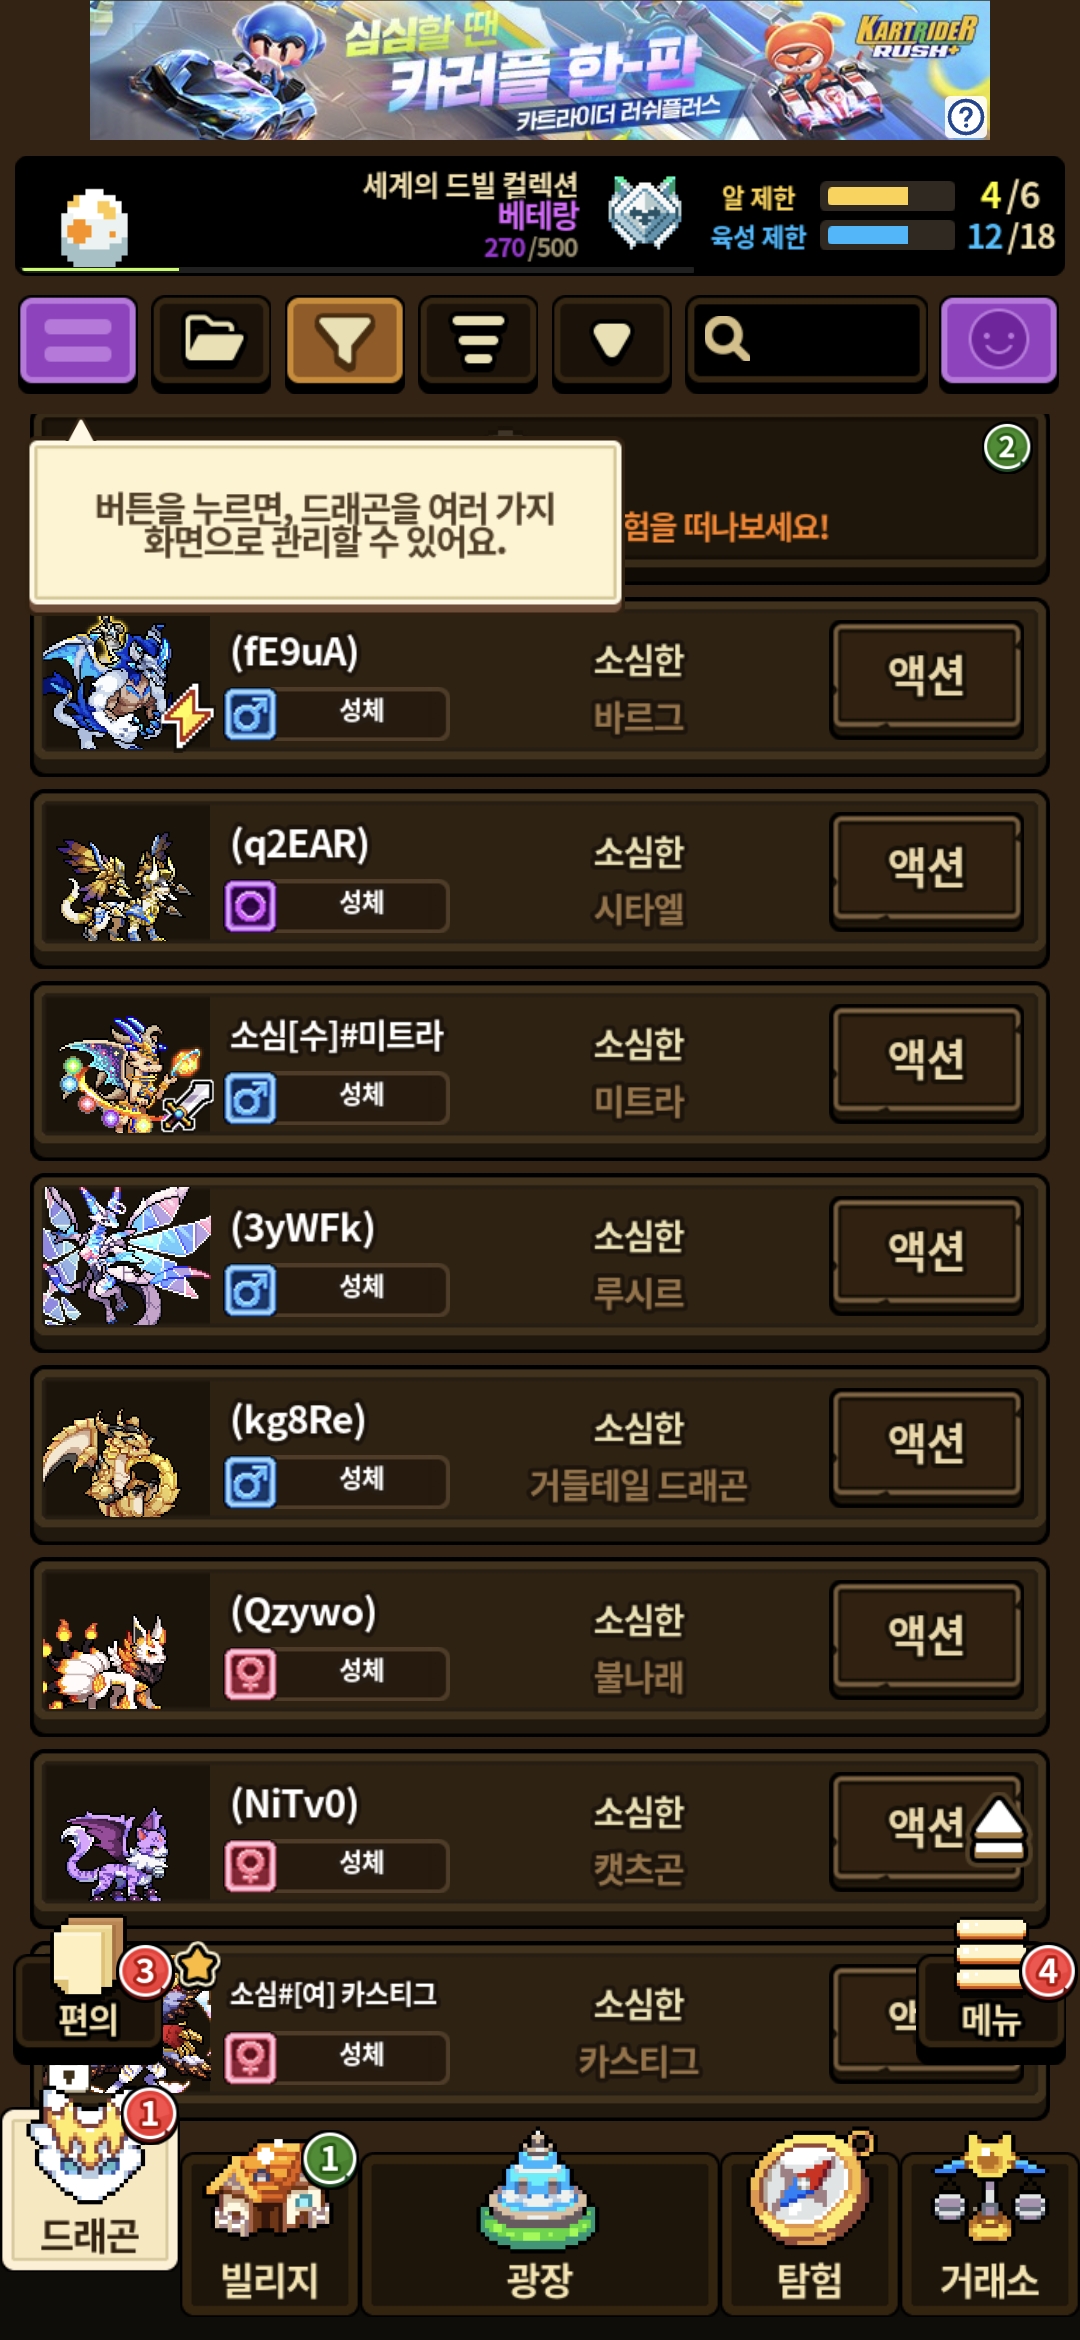This screenshot has width=1080, height=2340.
Task: Expand the down-arrow dropdown button
Action: 612,341
